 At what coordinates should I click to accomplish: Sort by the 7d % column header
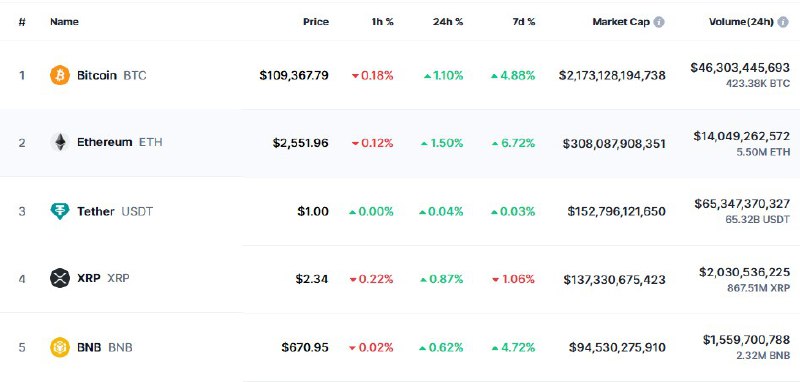[522, 22]
